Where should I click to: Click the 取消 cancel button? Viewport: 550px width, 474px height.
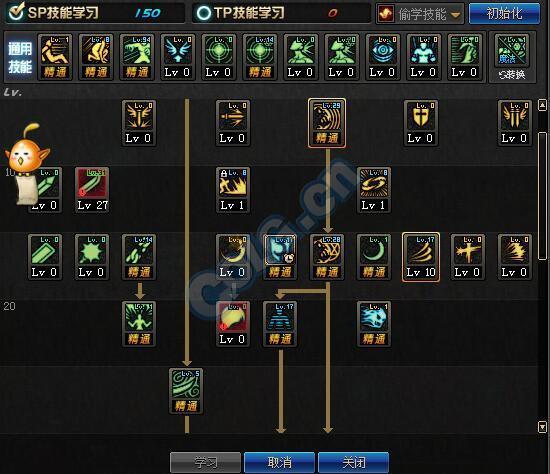[x=279, y=462]
